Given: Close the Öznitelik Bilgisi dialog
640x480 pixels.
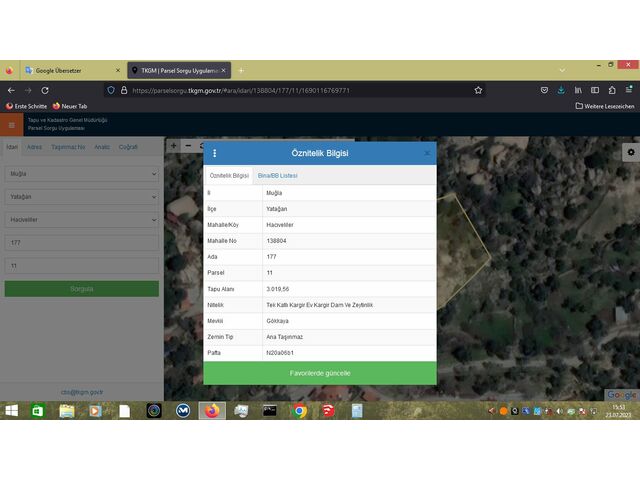Looking at the screenshot, I should (427, 153).
